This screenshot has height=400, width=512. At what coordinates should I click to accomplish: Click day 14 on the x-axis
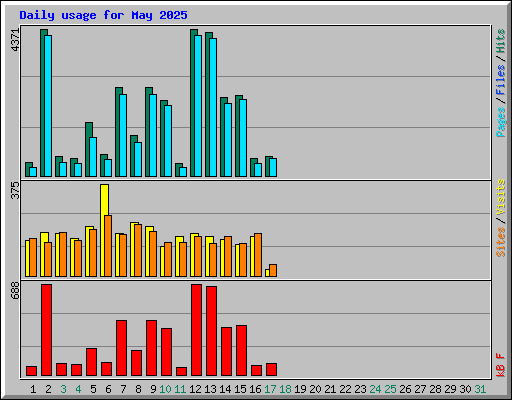coord(225,389)
